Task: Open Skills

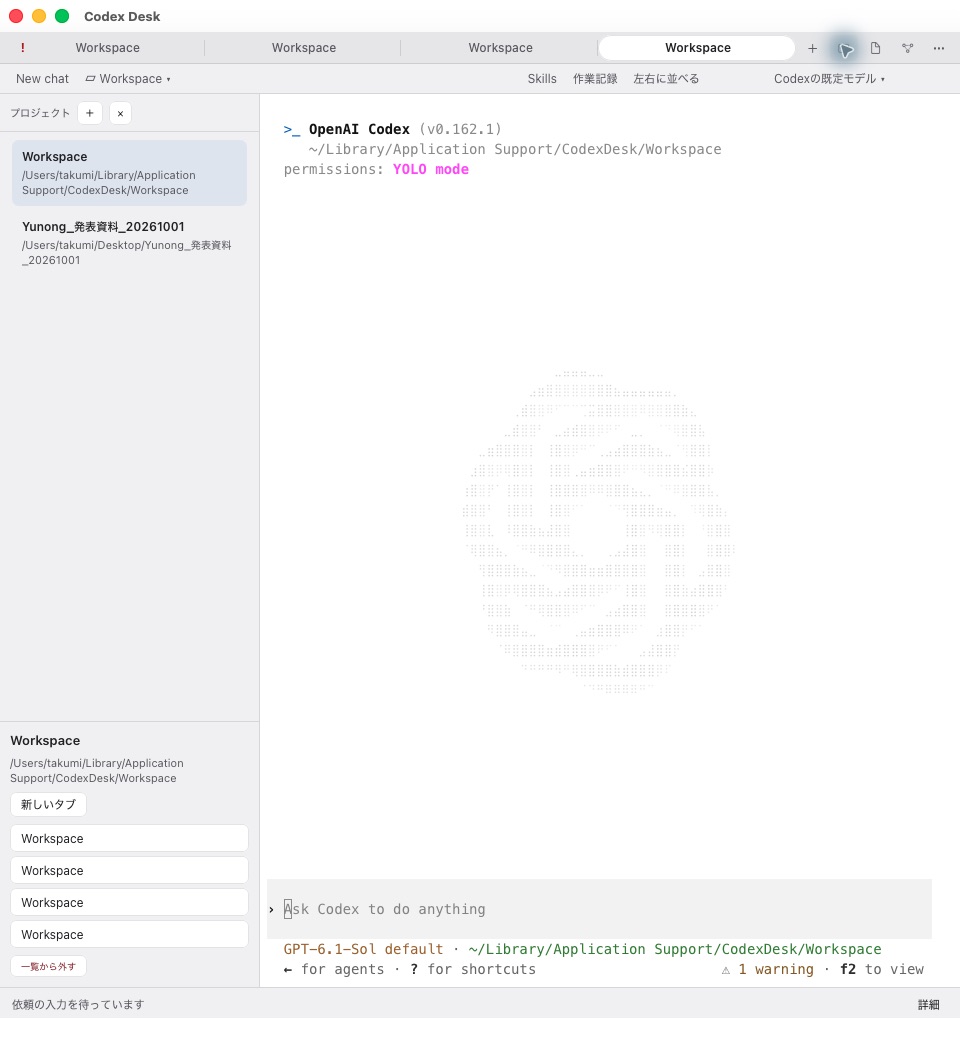Action: 542,78
